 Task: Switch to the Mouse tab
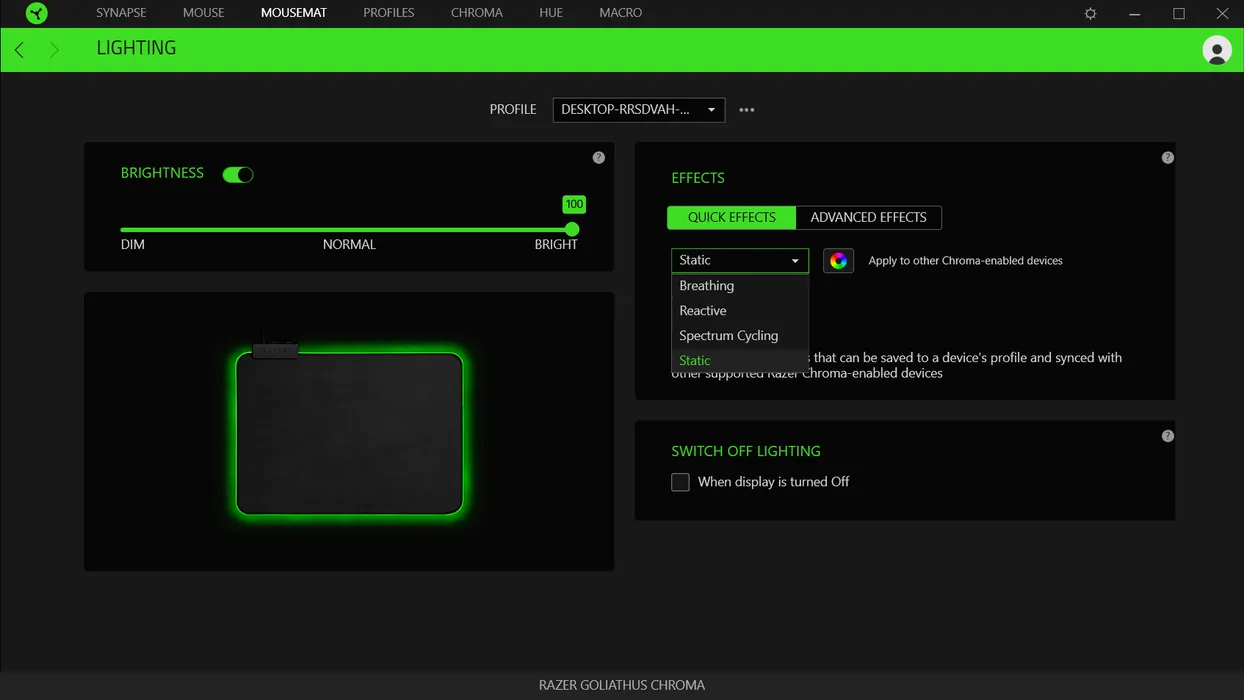click(x=204, y=13)
